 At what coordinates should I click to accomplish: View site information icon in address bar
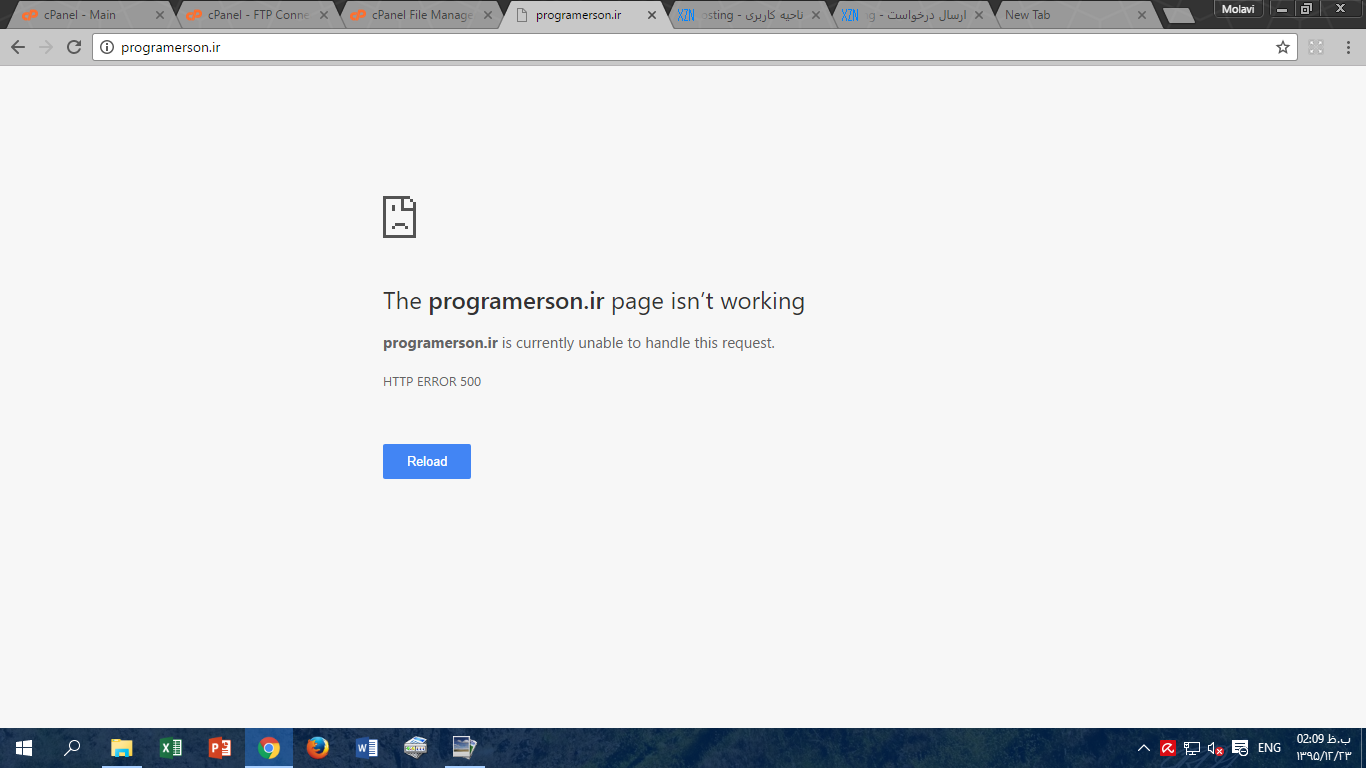click(x=107, y=47)
